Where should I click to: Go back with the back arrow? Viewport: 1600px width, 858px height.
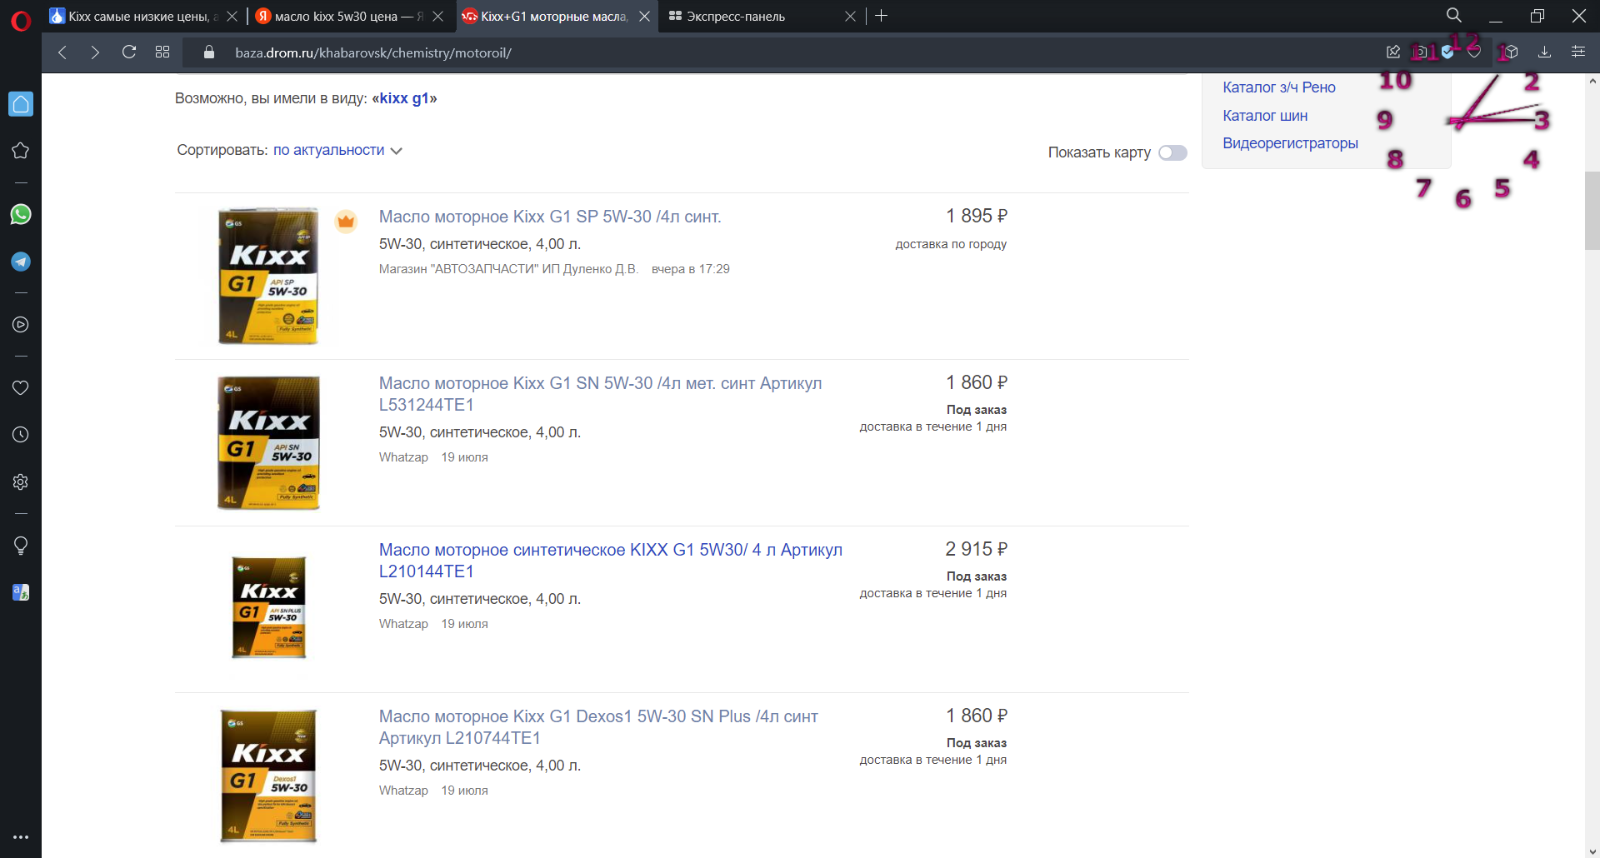pos(62,52)
